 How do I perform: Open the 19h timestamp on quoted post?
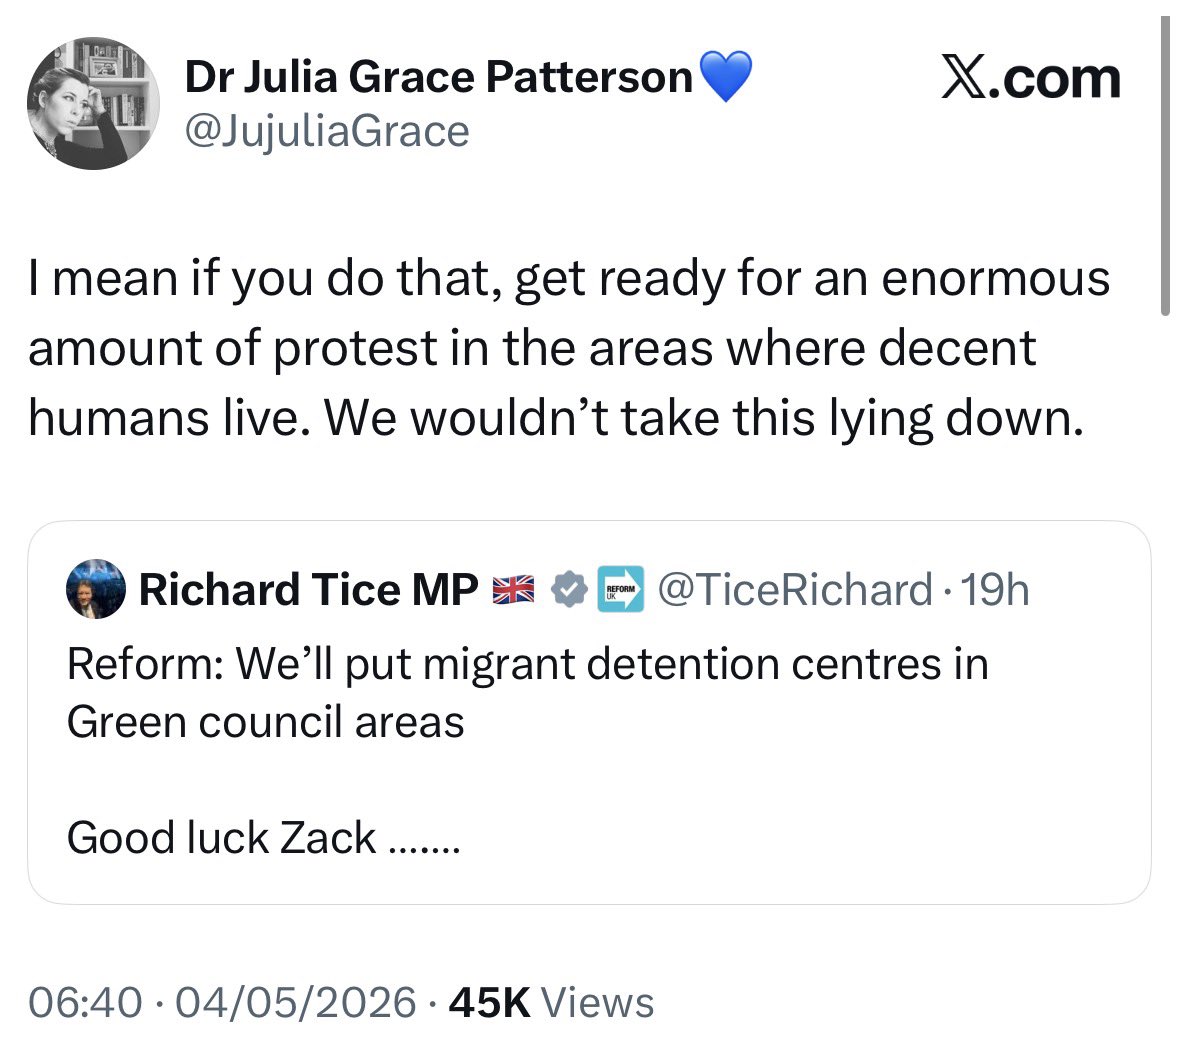pyautogui.click(x=995, y=589)
